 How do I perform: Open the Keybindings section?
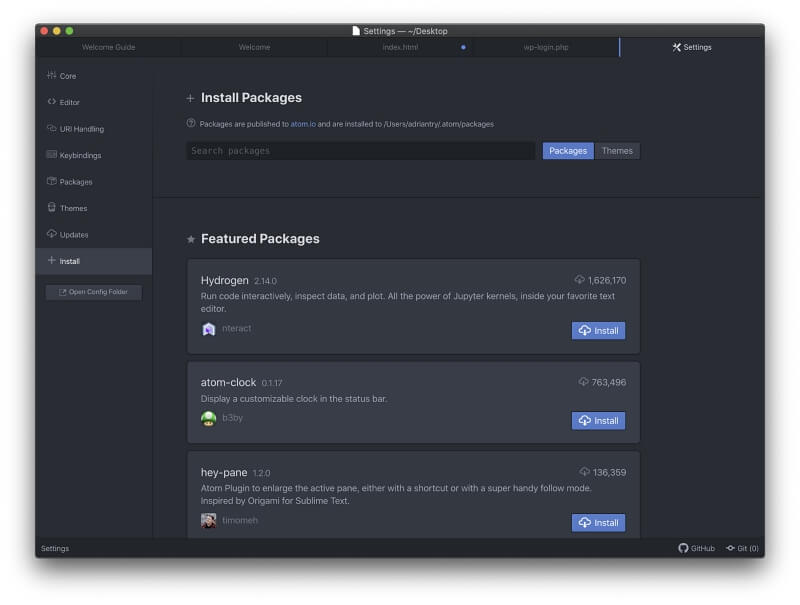[x=94, y=155]
